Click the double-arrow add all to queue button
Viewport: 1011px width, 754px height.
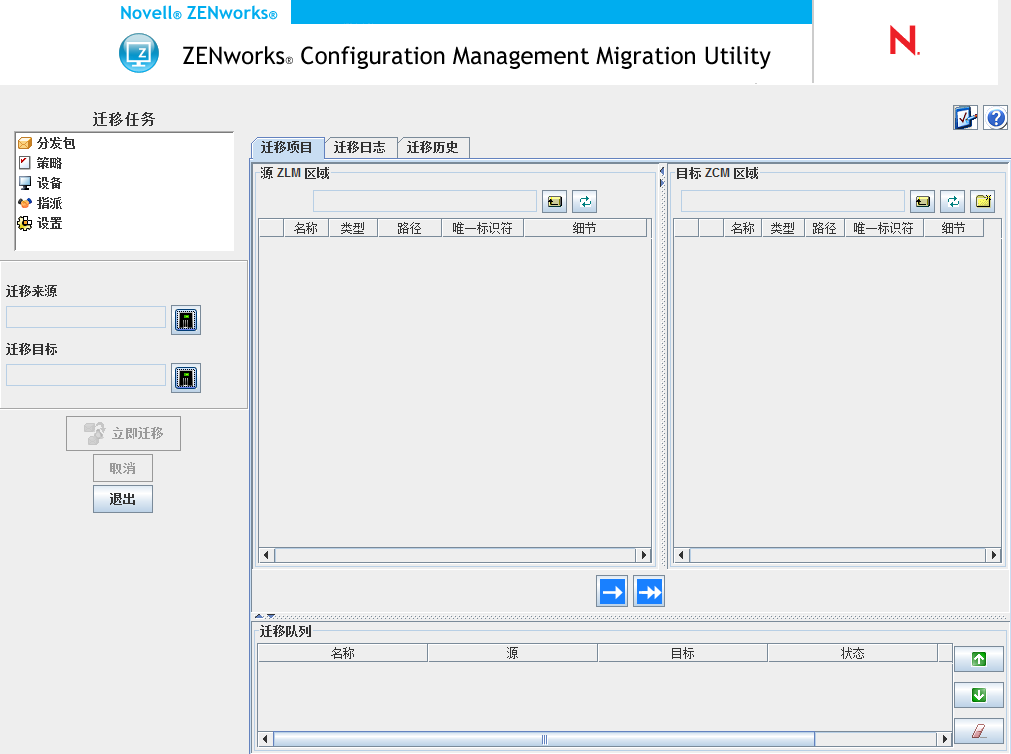[649, 591]
